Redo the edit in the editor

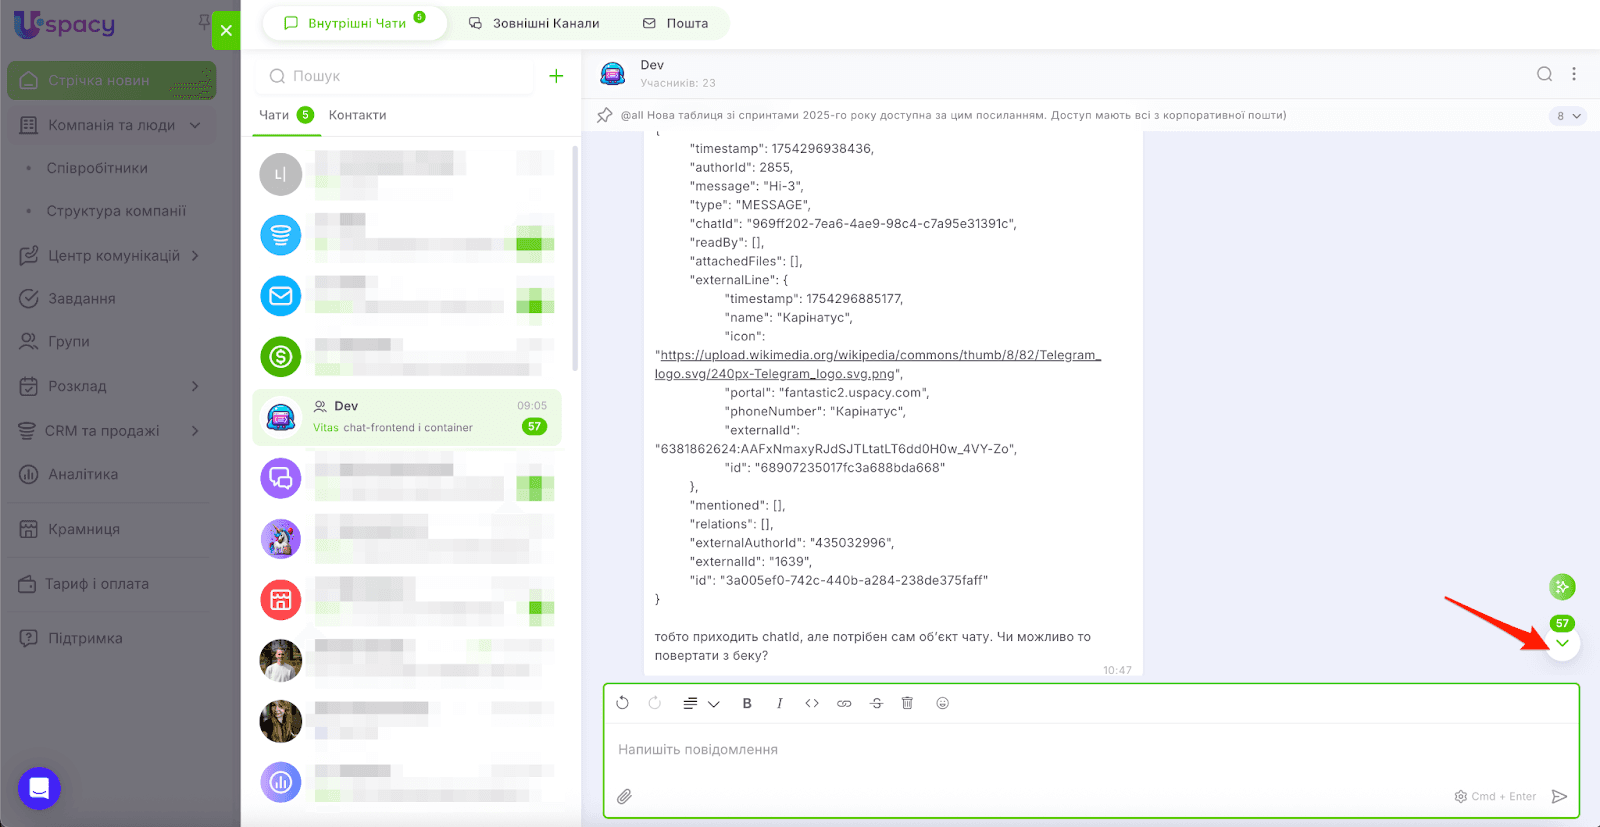[655, 703]
